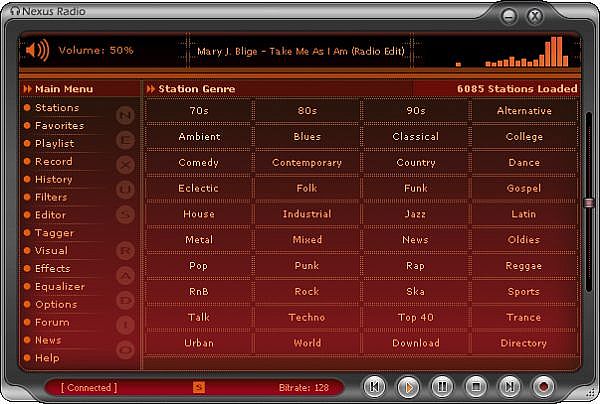Select the Metal genre
Screen dimensions: 600x404
pyautogui.click(x=199, y=240)
